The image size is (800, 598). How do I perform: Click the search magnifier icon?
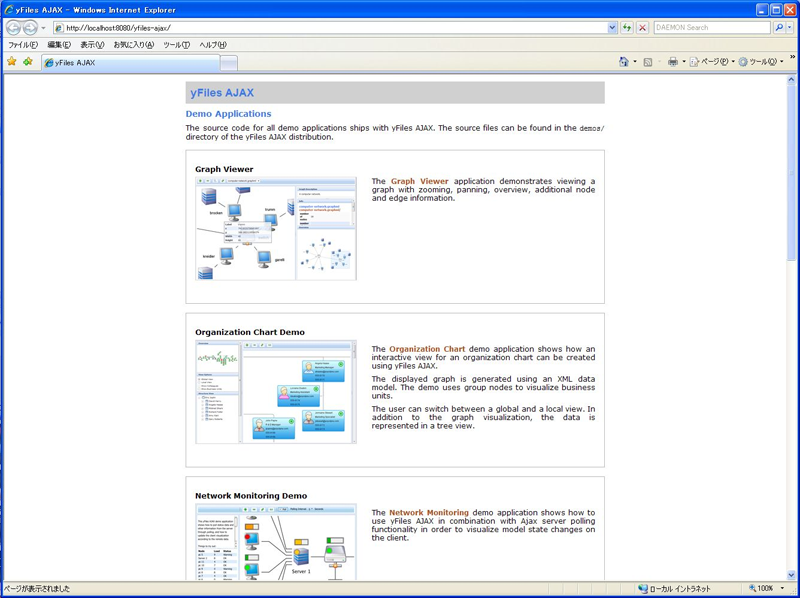pos(779,28)
